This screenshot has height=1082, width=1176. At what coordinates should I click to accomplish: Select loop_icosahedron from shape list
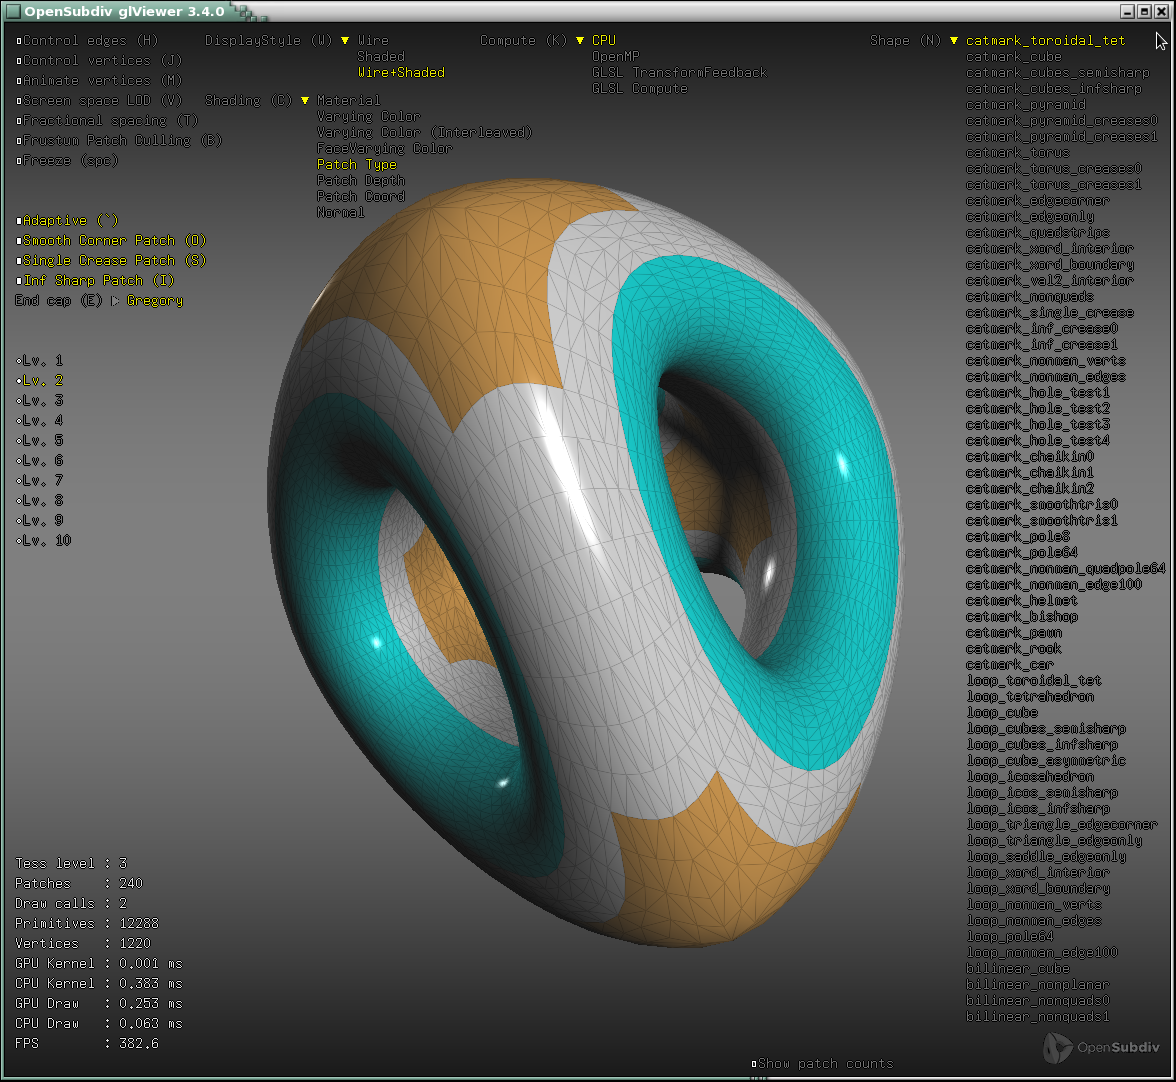[1030, 777]
